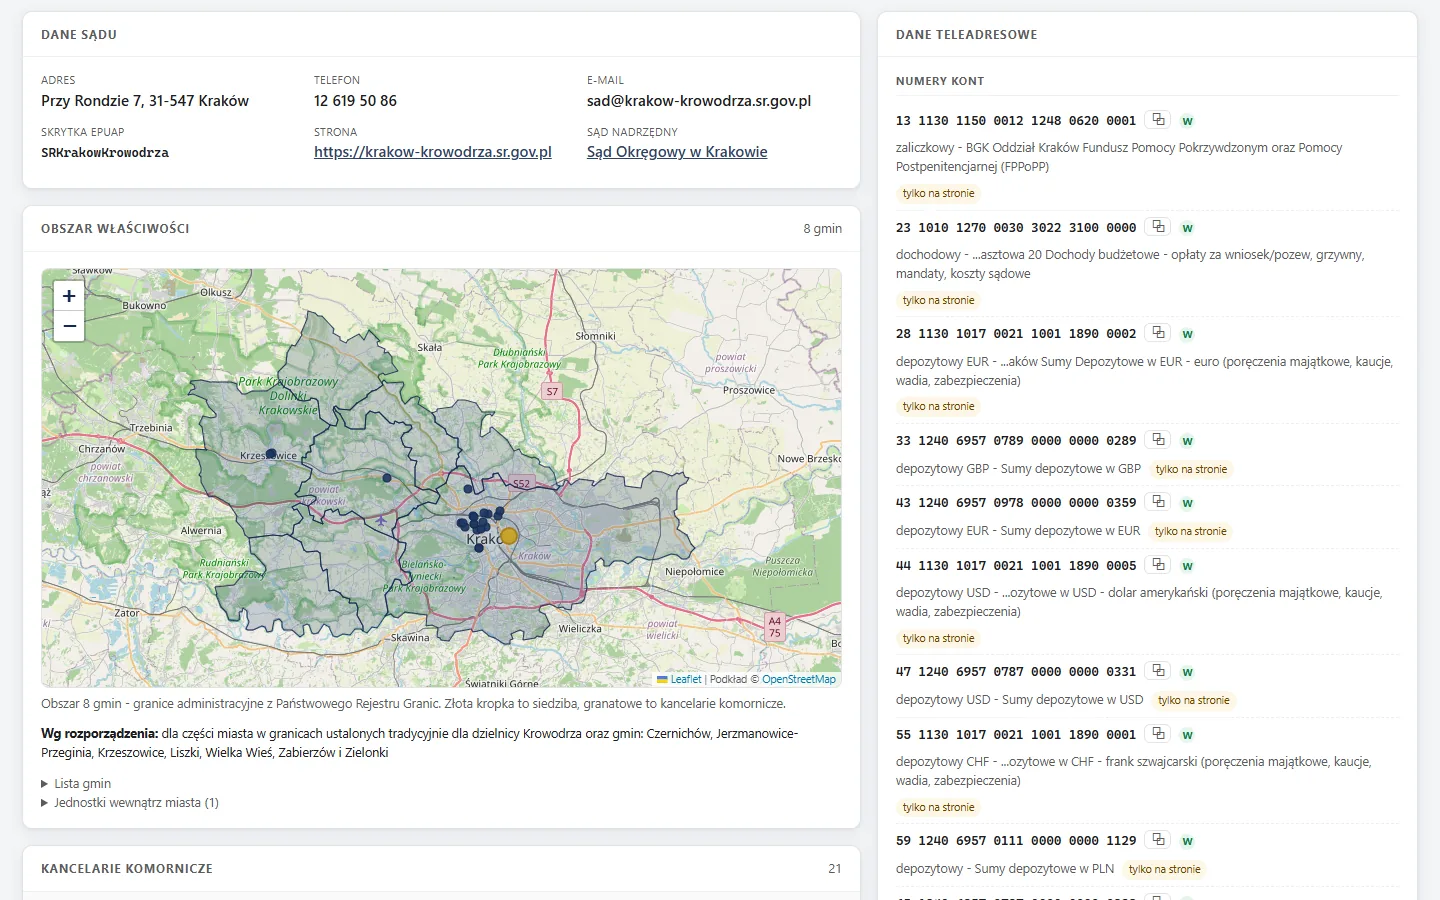Click 'tylko na stronie' tag beside Sumy depozytowe w EUR
This screenshot has height=900, width=1440.
click(x=1190, y=531)
